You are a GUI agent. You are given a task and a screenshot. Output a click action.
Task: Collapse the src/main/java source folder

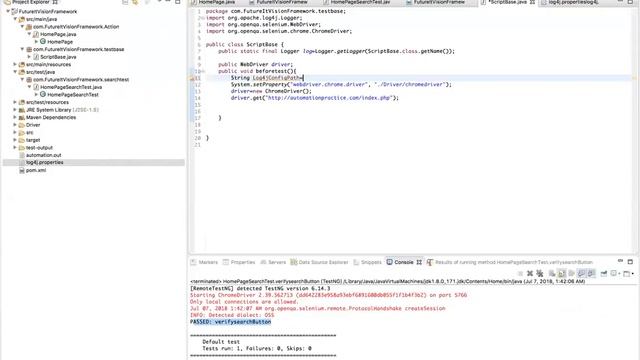16,19
